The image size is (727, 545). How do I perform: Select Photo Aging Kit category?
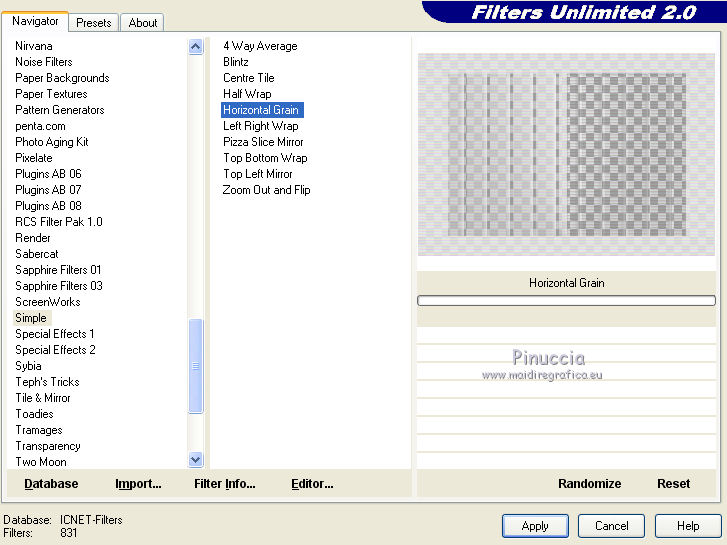(51, 142)
